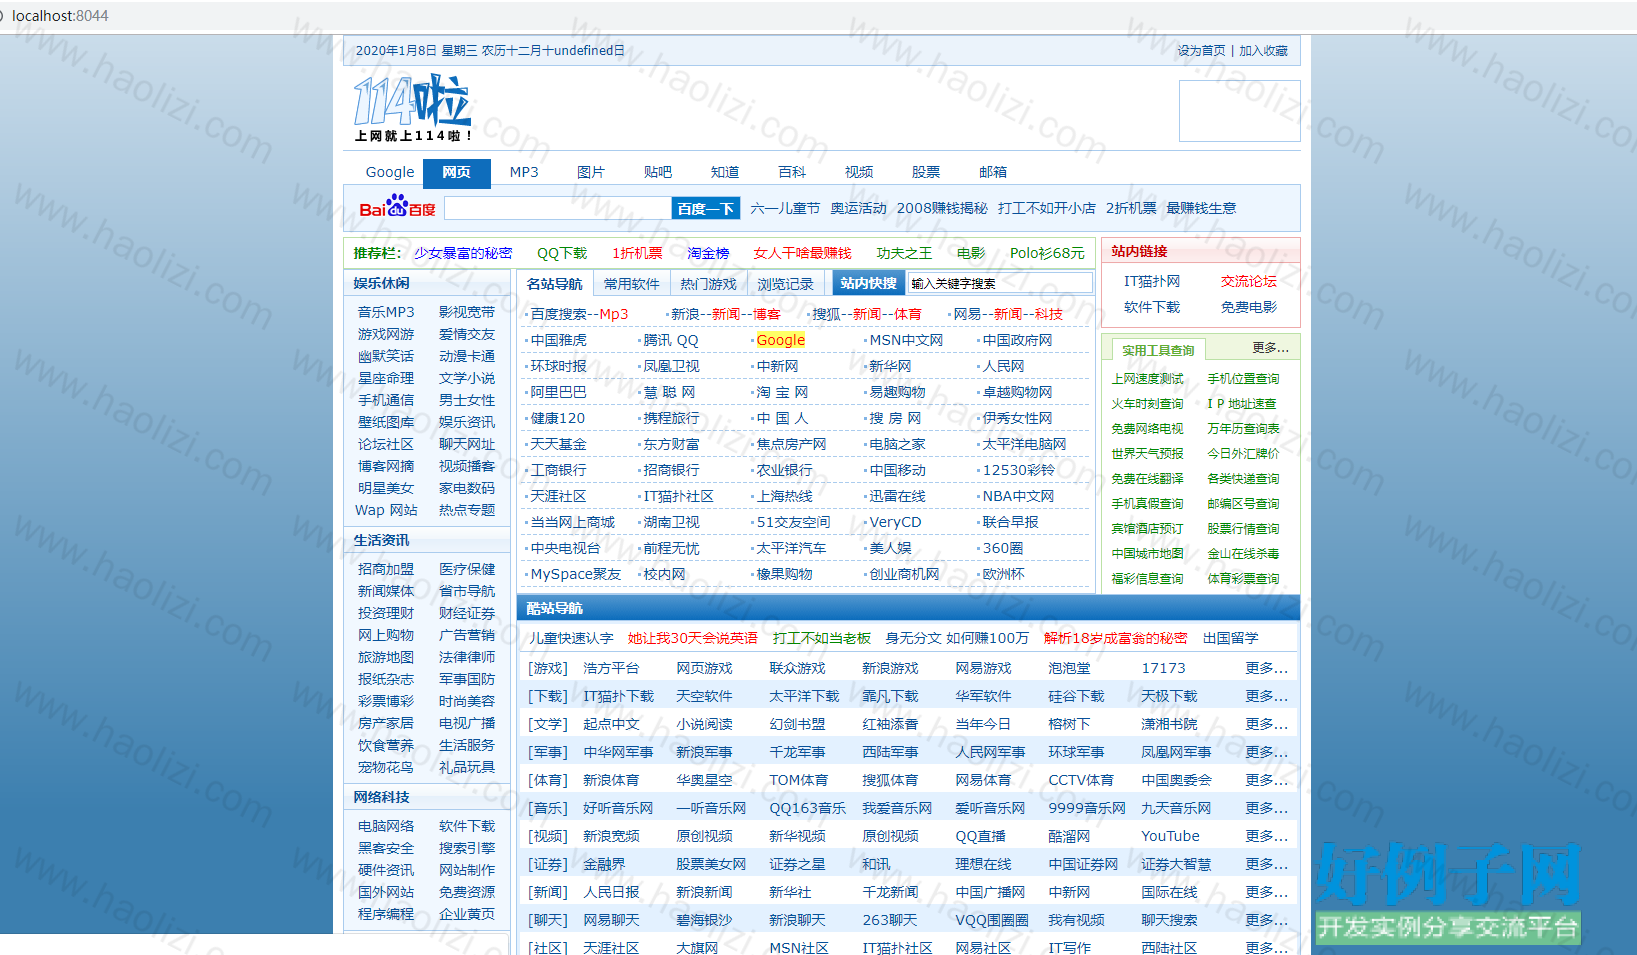
Task: Open the 工商银行 site link
Action: tap(559, 470)
